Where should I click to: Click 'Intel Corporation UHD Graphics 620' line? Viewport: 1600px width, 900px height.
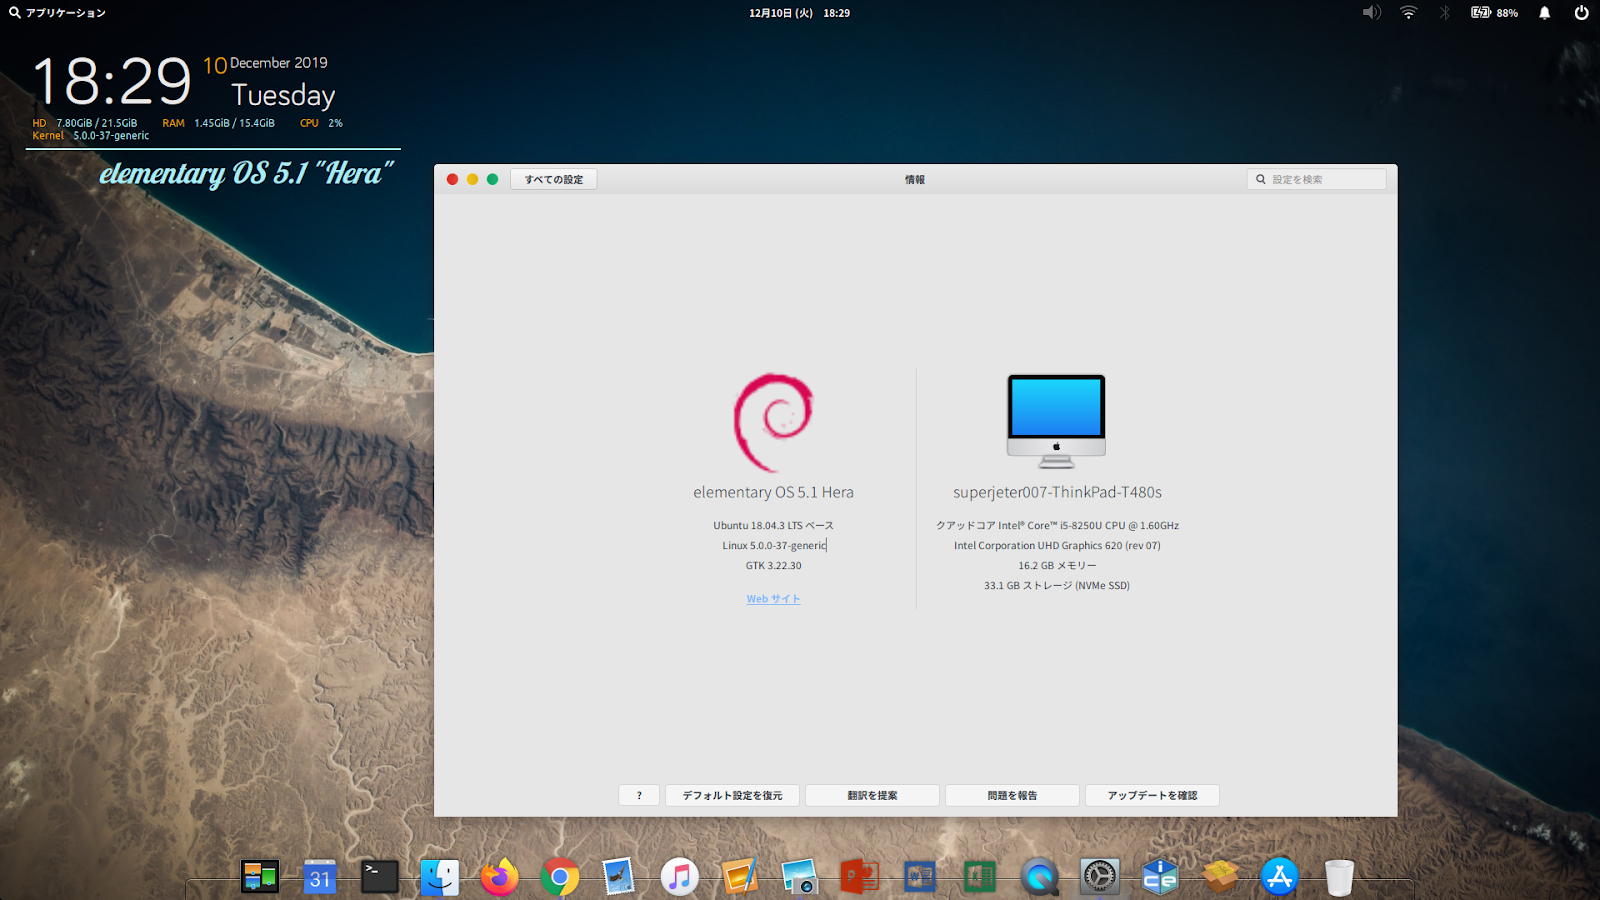coord(1057,545)
